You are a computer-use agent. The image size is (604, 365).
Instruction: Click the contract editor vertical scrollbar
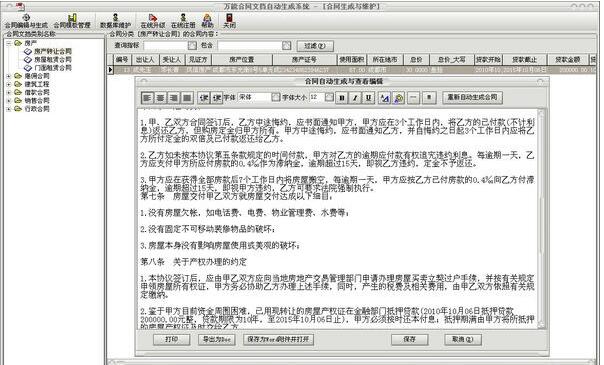coord(541,219)
